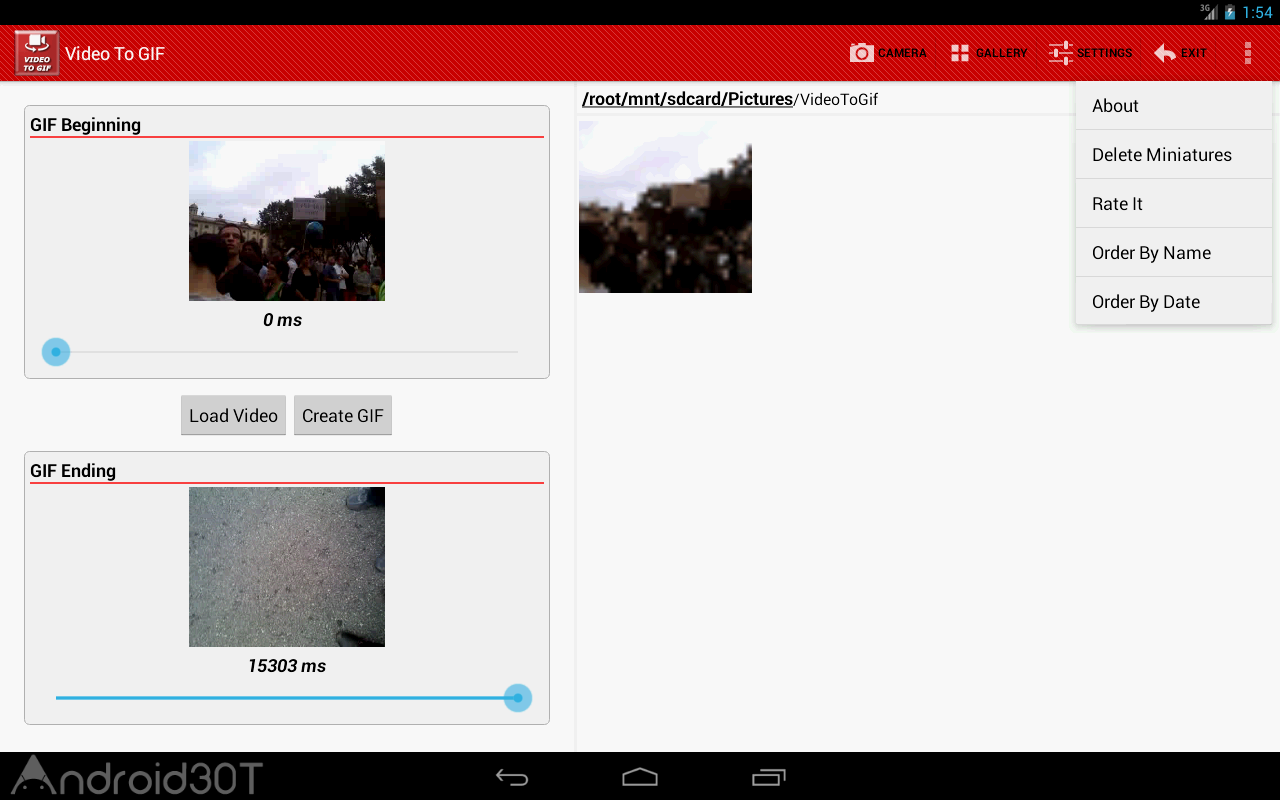Sort files with Order By Name
This screenshot has height=800, width=1280.
click(x=1174, y=253)
